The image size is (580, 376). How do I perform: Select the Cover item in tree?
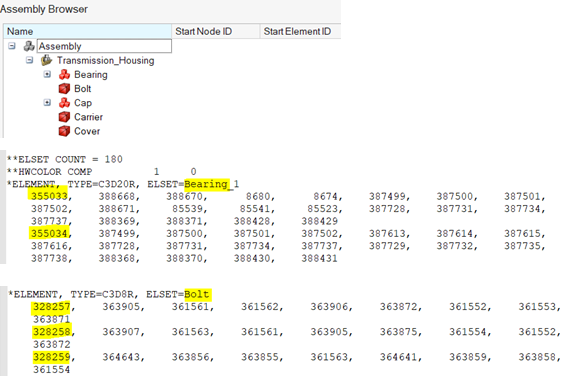(87, 131)
